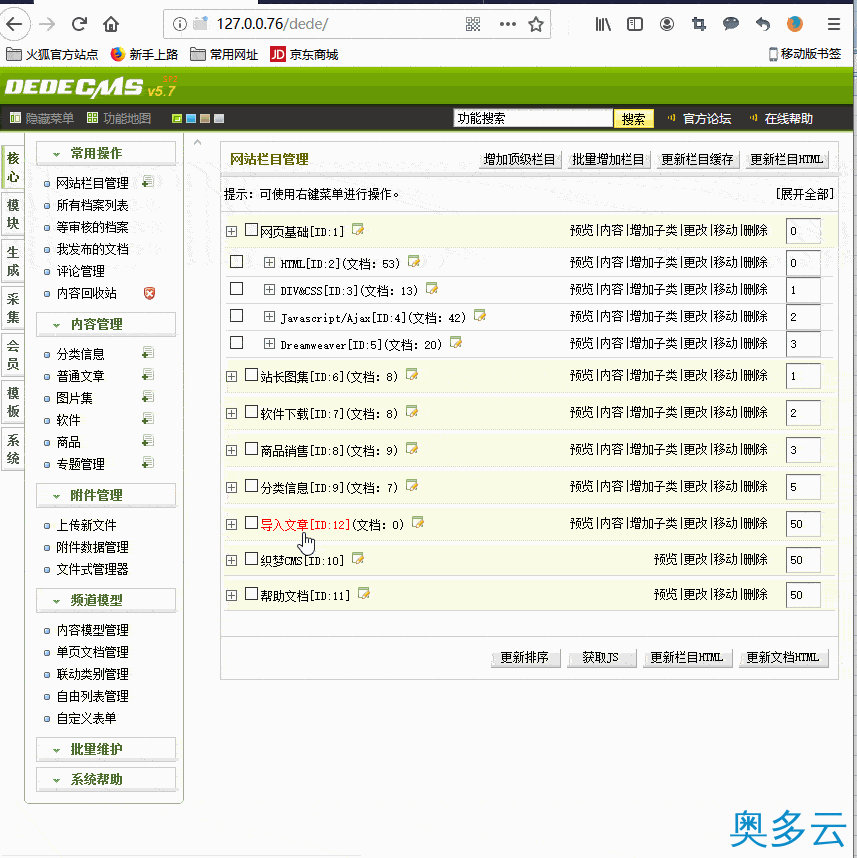
Task: Switch to the 系统 side tab
Action: click(x=13, y=449)
